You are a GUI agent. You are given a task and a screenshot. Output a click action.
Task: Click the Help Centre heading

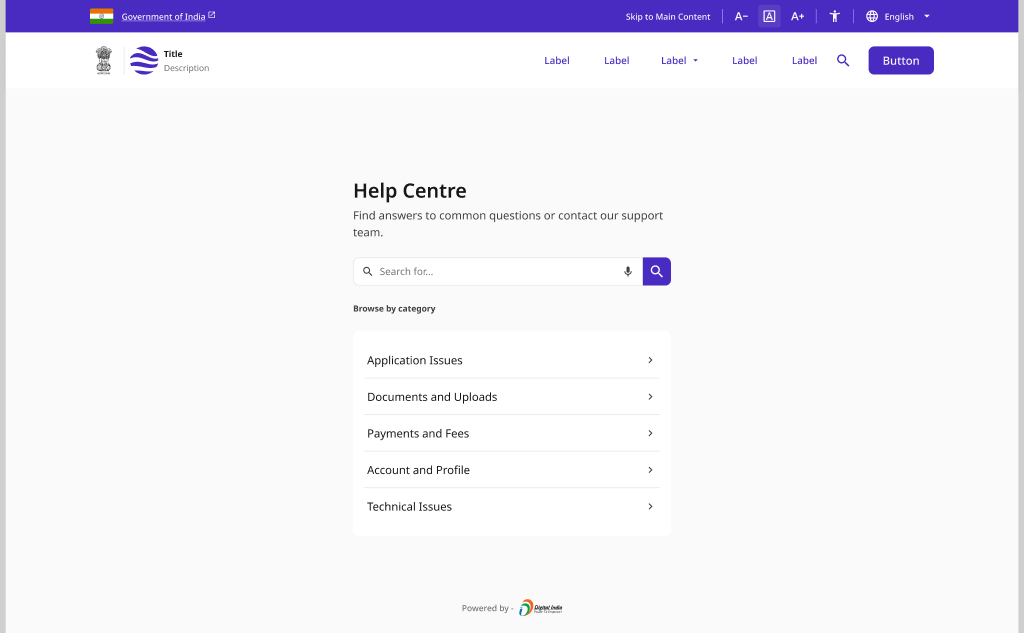tap(409, 191)
